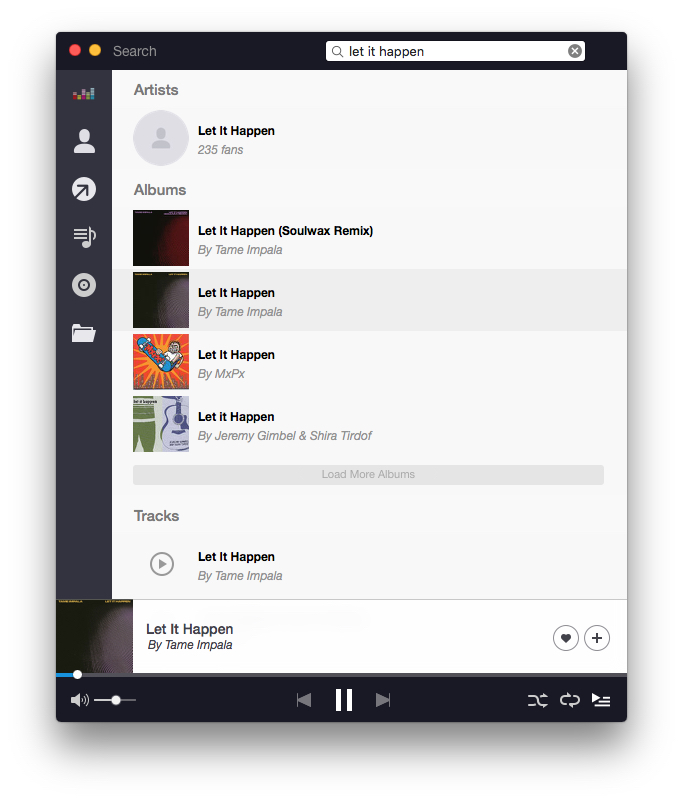The width and height of the screenshot is (683, 802).
Task: Click By MxPx artist text
Action: pyautogui.click(x=222, y=374)
